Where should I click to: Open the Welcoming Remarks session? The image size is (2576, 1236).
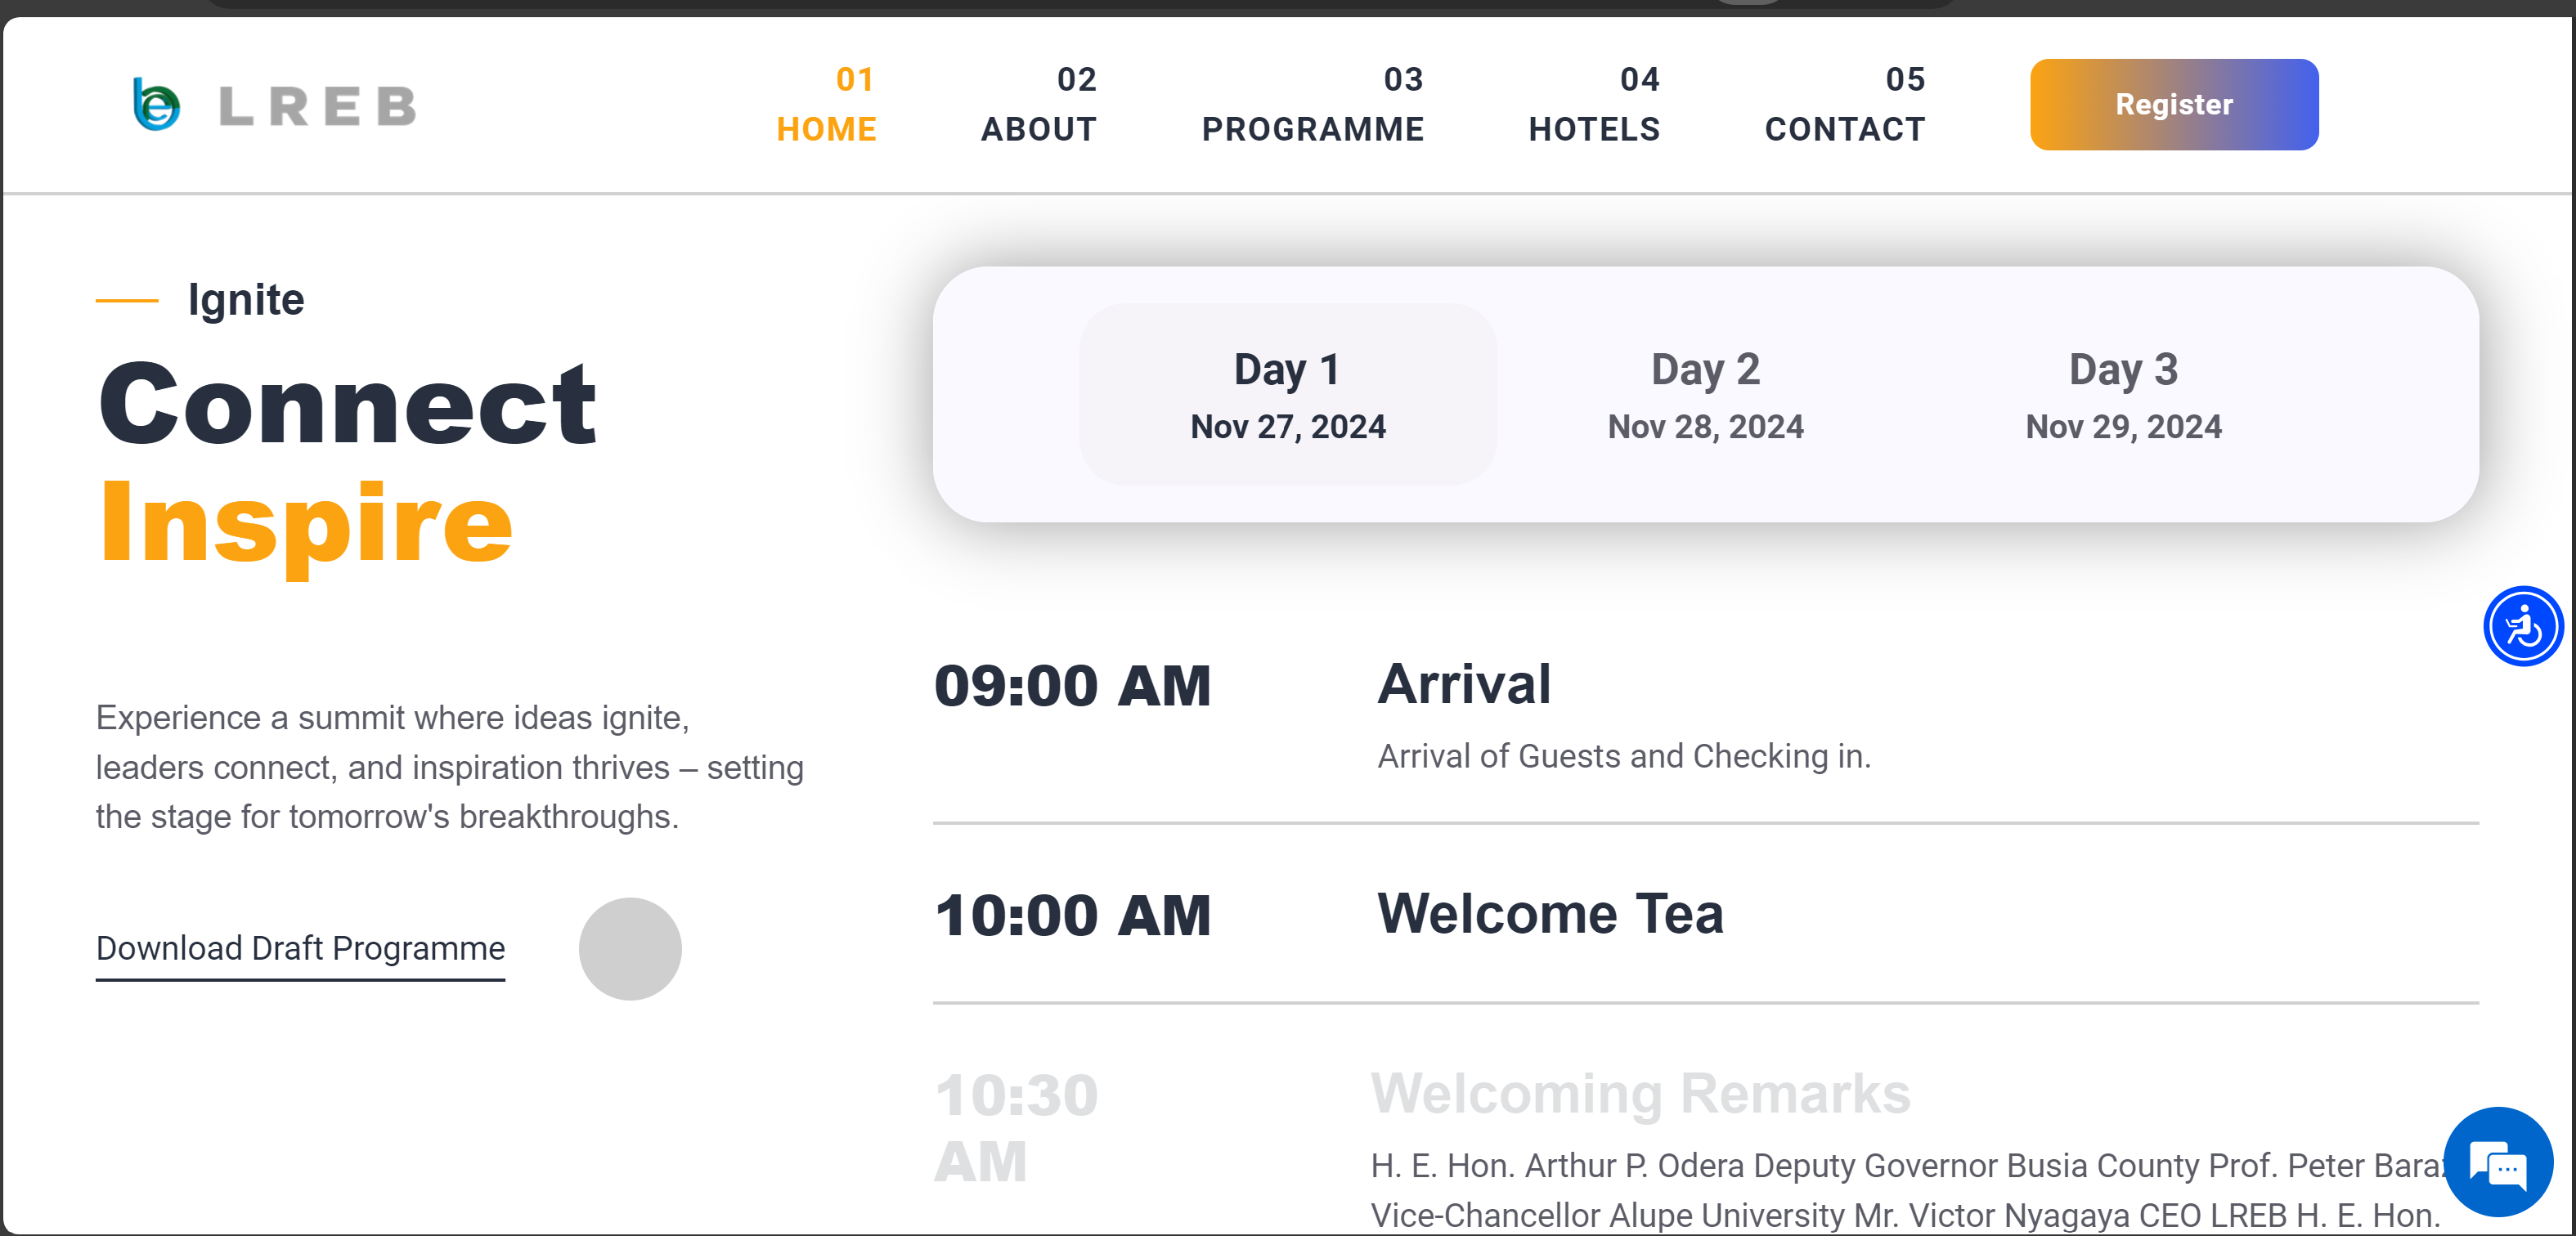(1640, 1094)
